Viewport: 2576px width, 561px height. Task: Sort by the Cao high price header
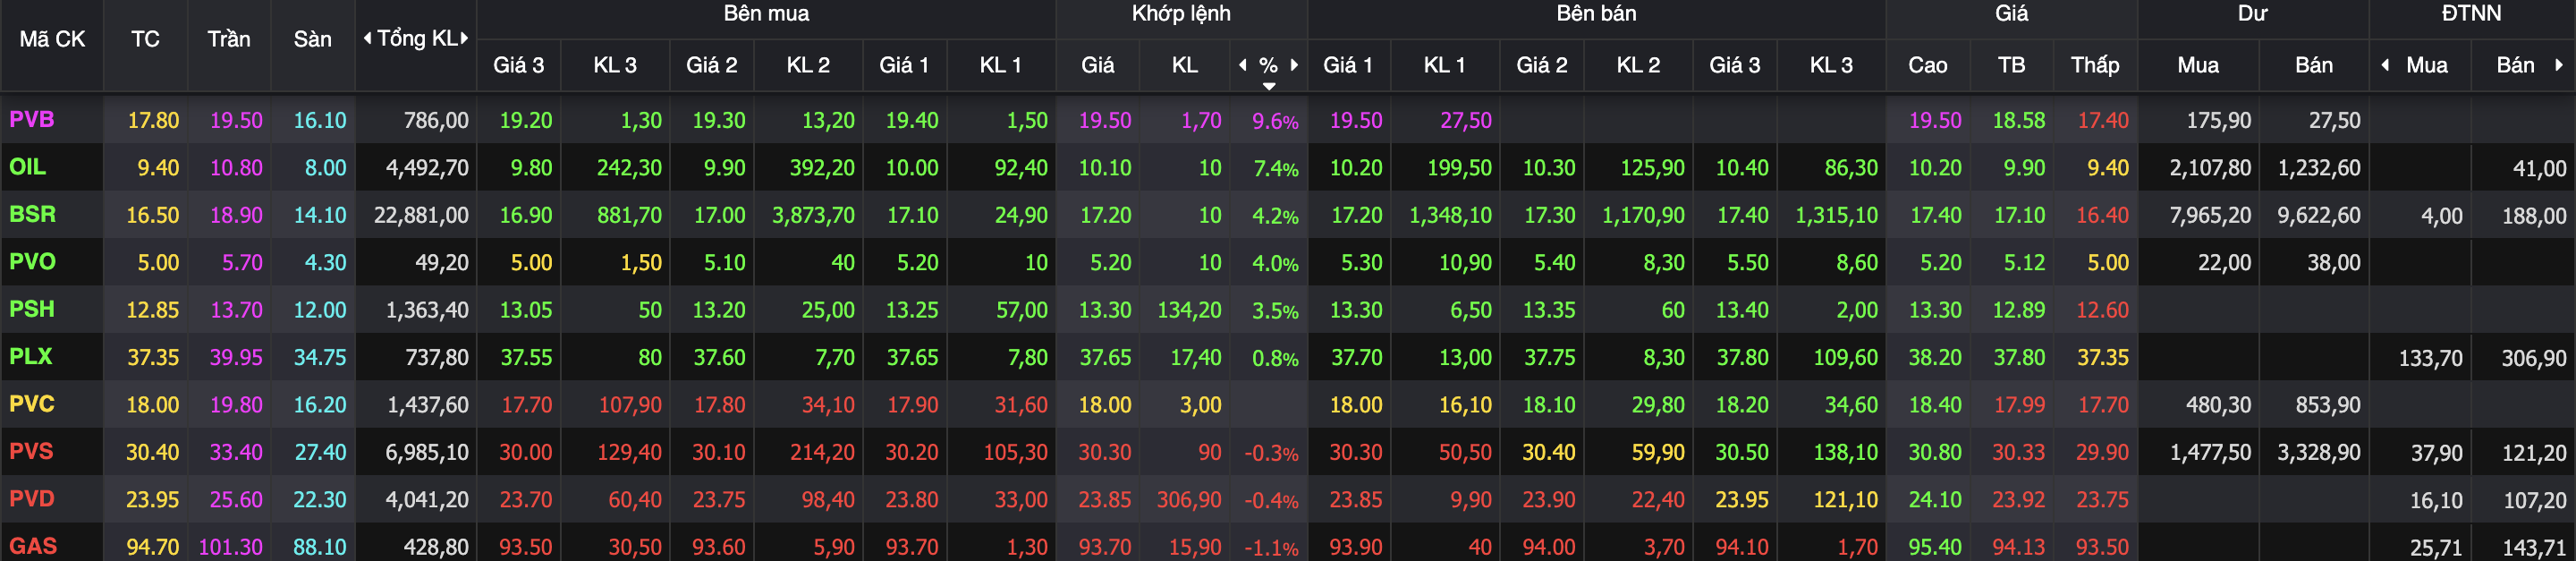pos(1927,65)
